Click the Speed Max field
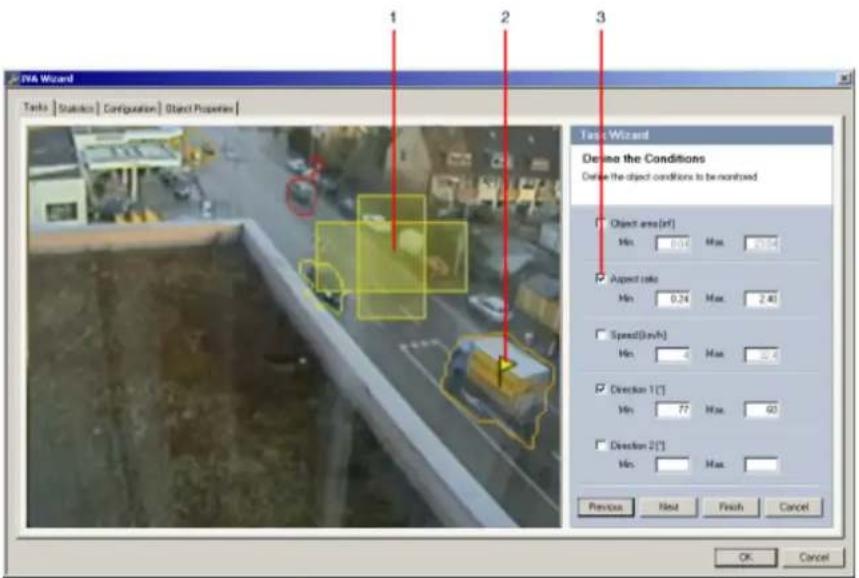 pos(761,354)
